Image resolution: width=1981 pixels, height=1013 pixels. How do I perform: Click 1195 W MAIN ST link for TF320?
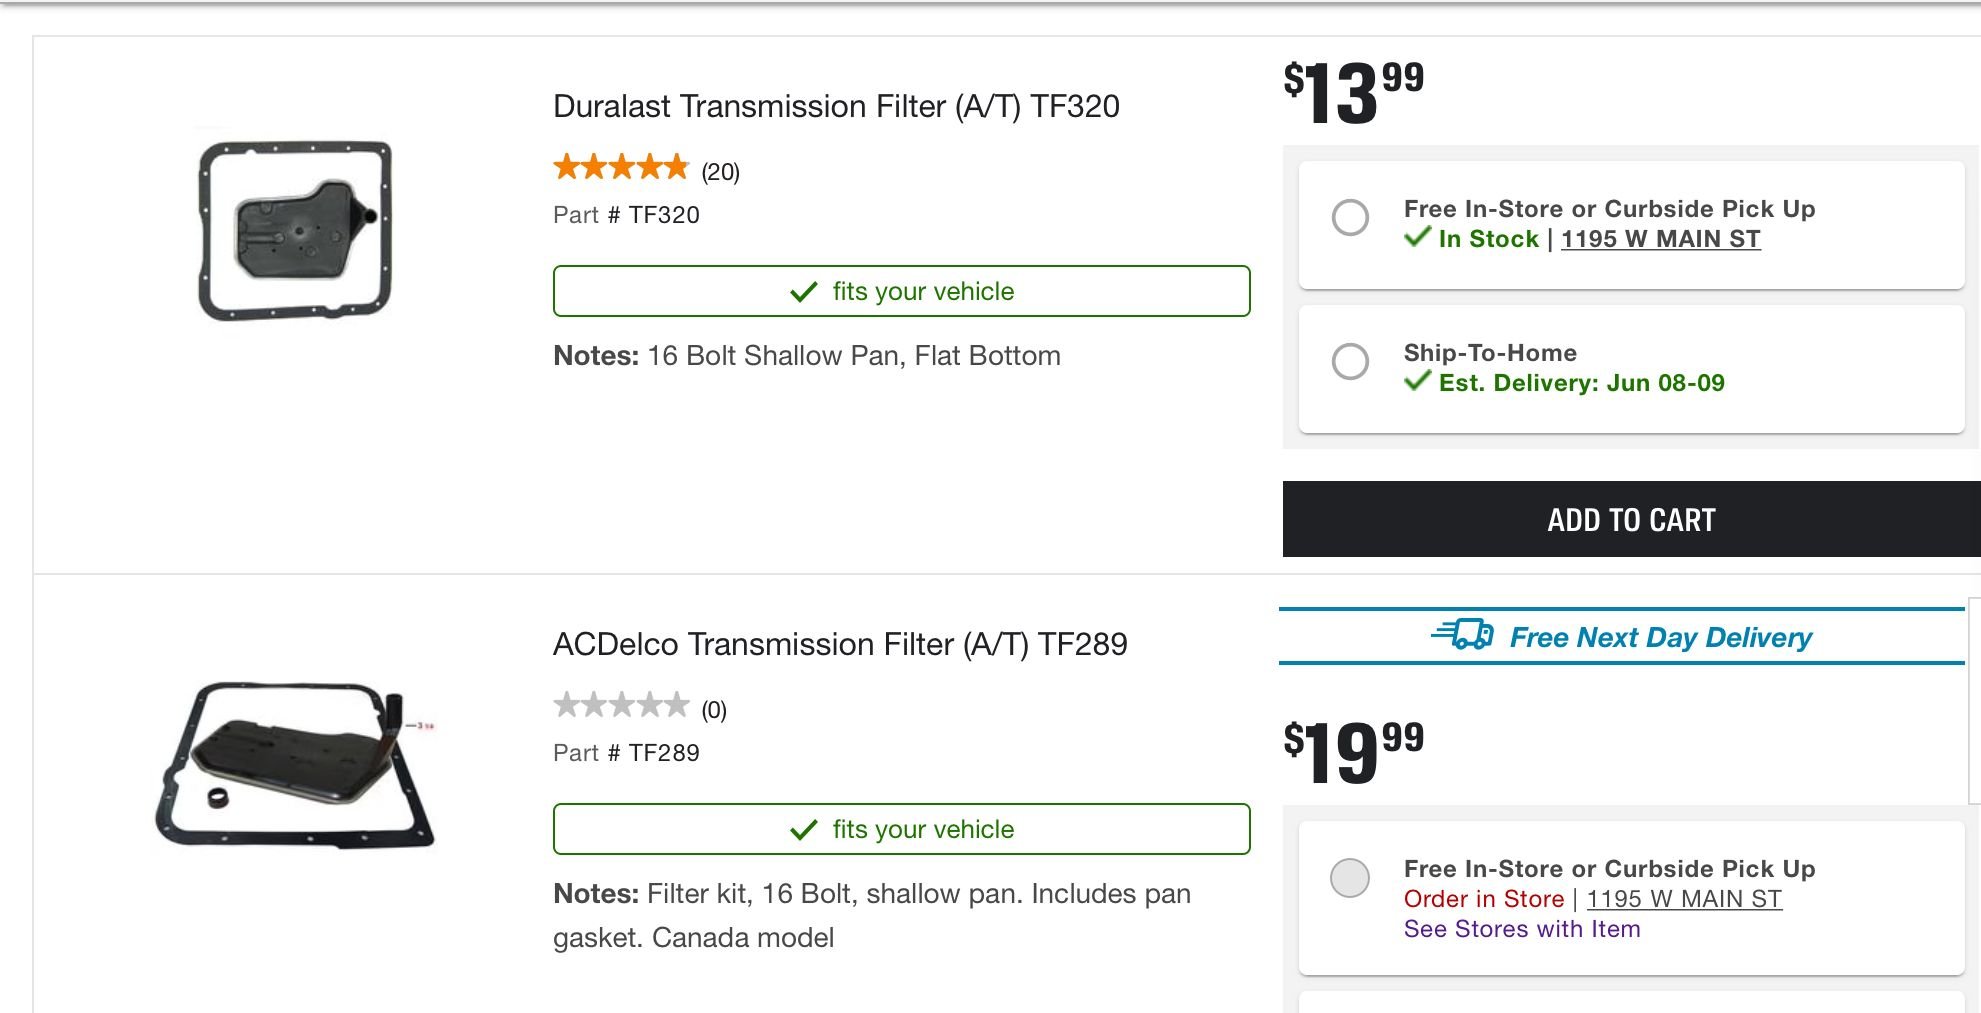coord(1660,239)
